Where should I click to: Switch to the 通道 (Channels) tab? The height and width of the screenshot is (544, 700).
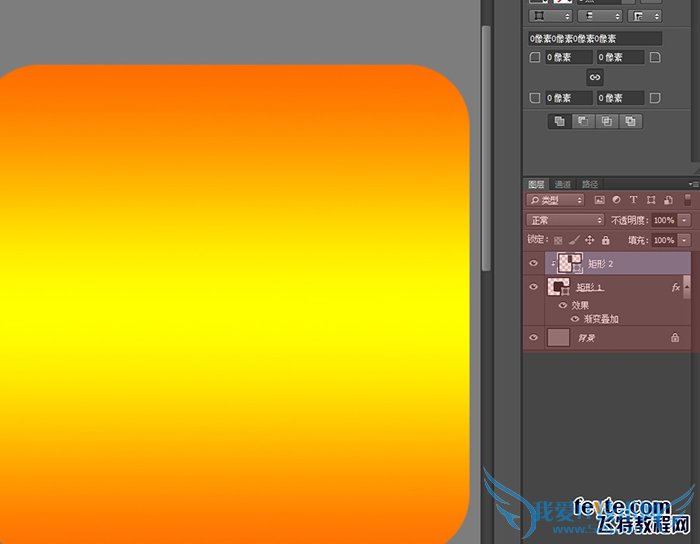[x=562, y=184]
